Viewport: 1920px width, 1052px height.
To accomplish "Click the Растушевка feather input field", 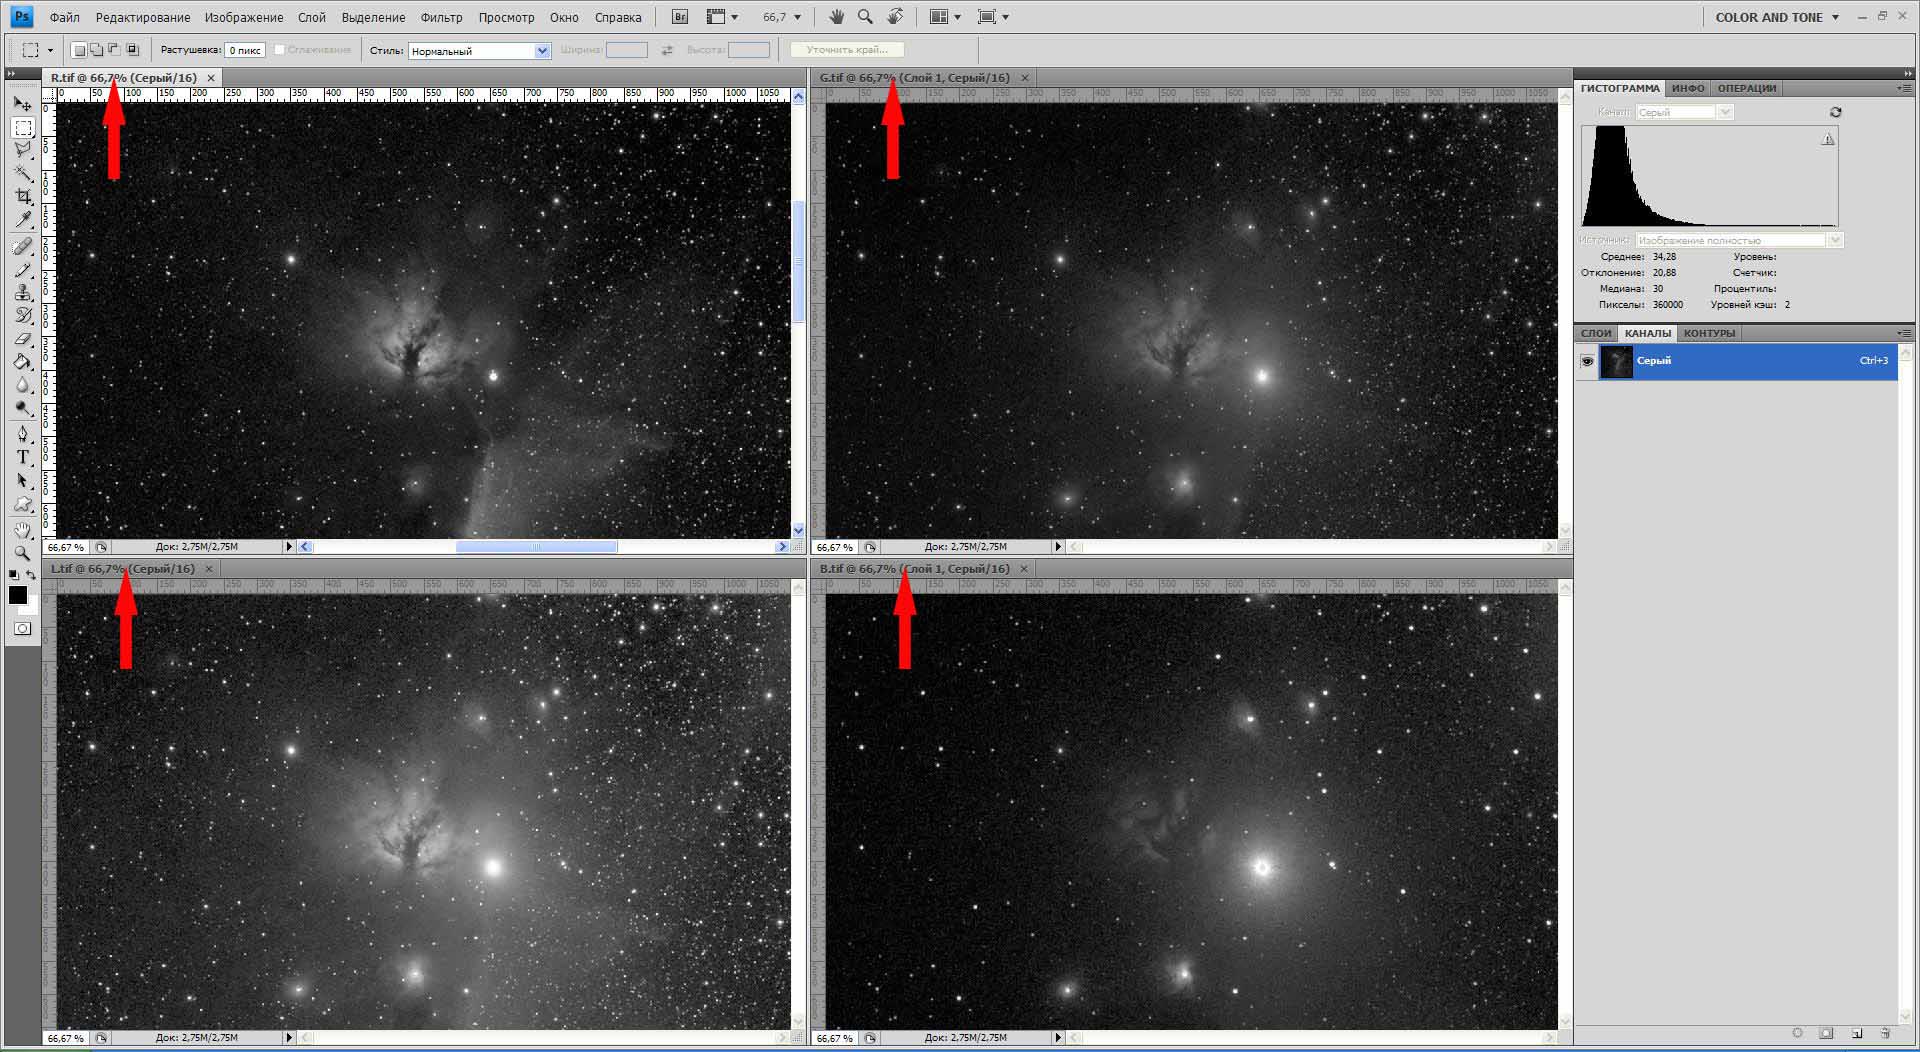I will click(245, 50).
